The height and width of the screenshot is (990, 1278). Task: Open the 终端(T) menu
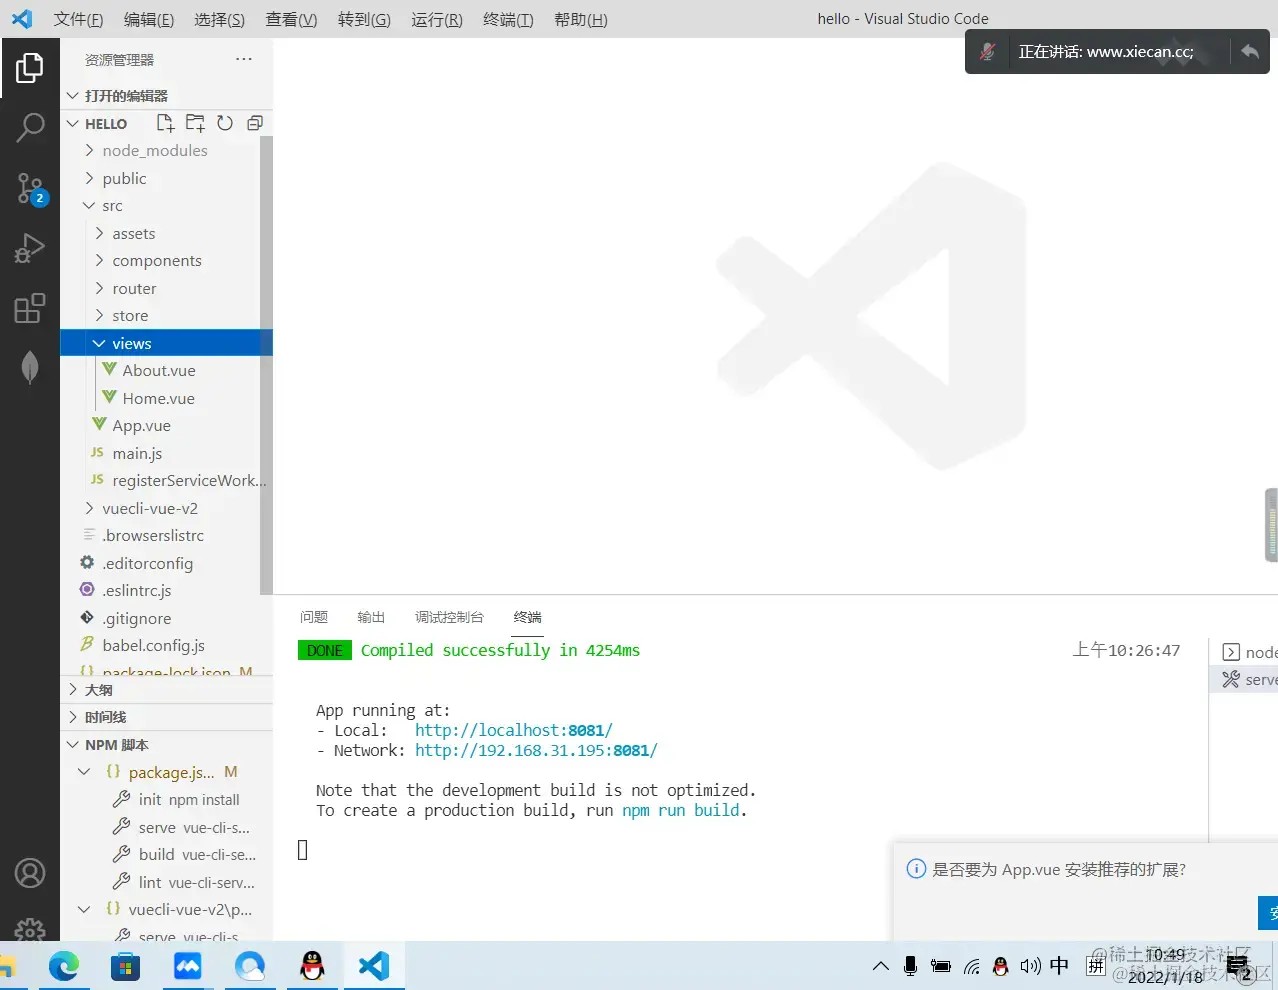click(x=508, y=20)
